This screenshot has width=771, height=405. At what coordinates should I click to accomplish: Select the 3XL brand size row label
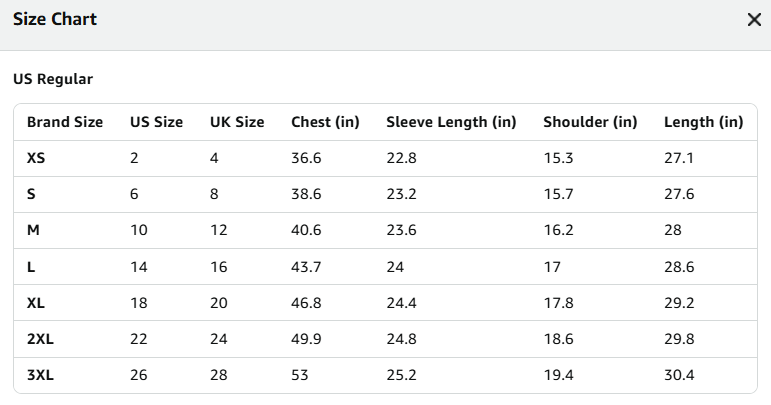click(40, 375)
